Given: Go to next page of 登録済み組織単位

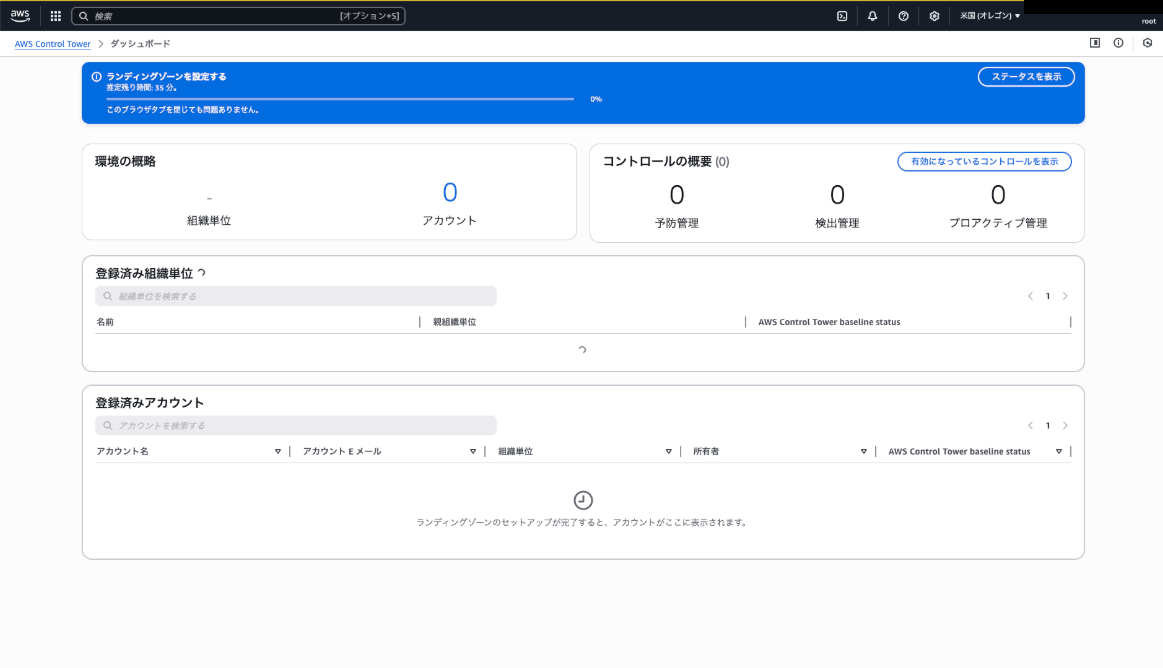Looking at the screenshot, I should coord(1065,296).
